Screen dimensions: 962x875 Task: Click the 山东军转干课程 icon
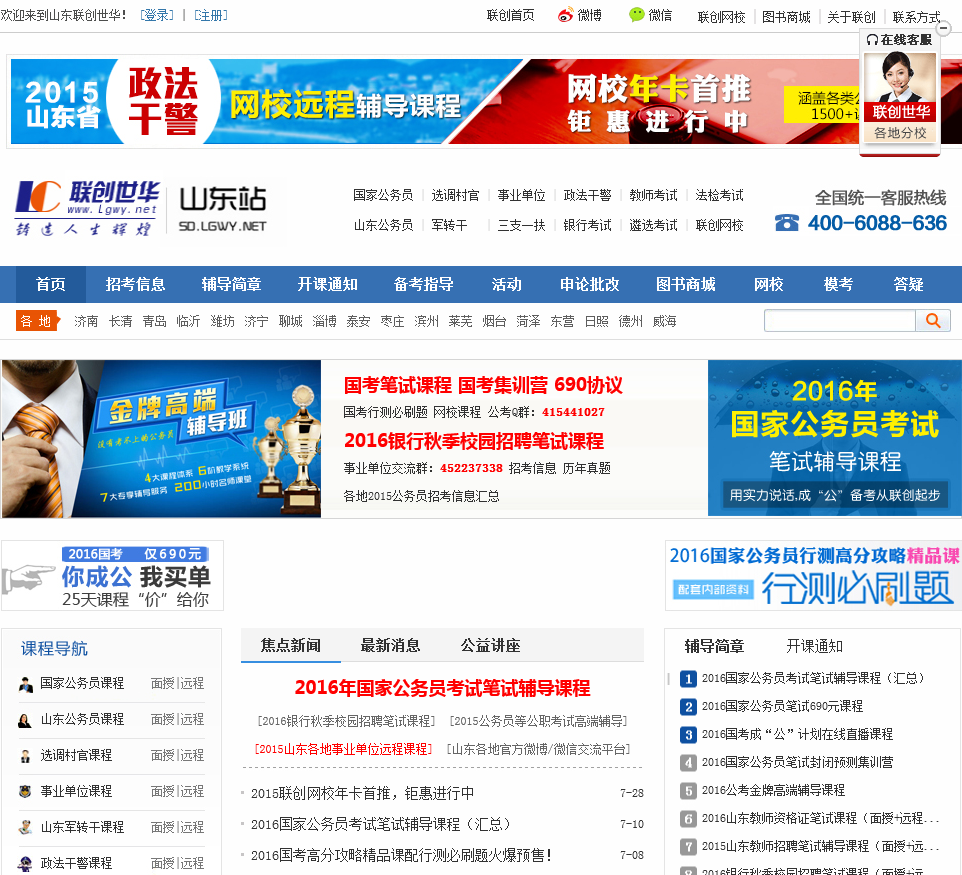pos(25,828)
